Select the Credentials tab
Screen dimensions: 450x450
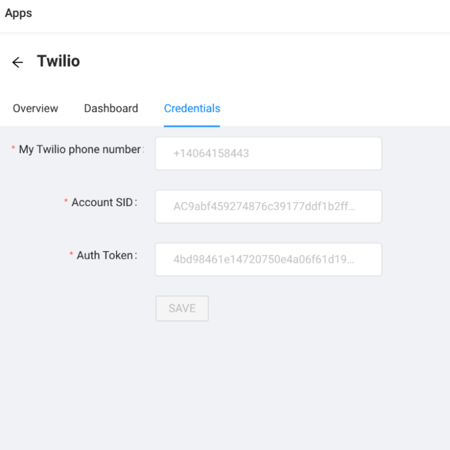click(192, 108)
